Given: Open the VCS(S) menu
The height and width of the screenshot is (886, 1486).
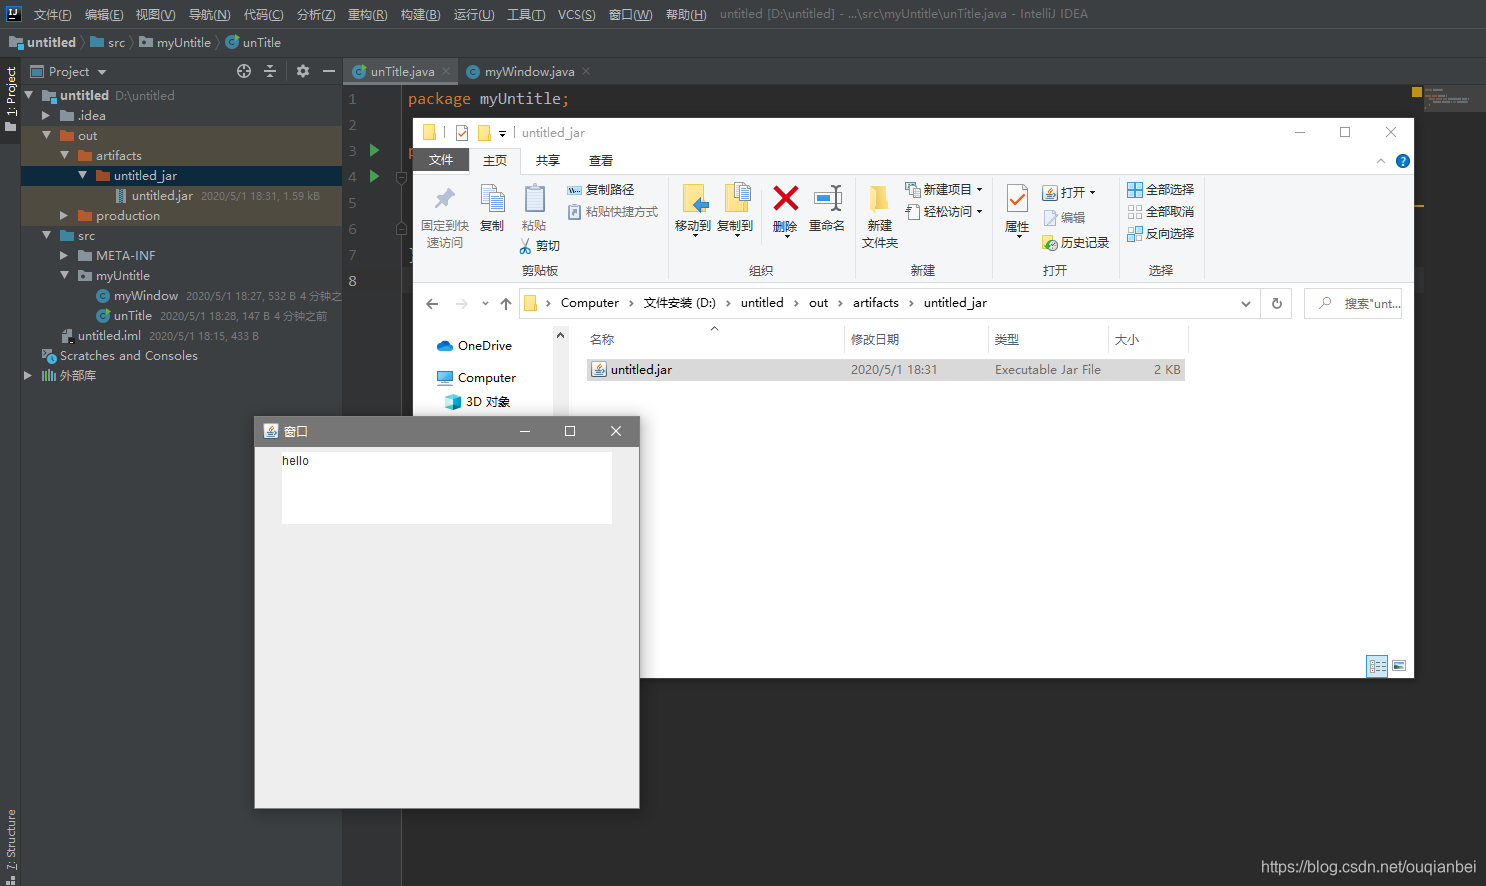Looking at the screenshot, I should tap(576, 14).
